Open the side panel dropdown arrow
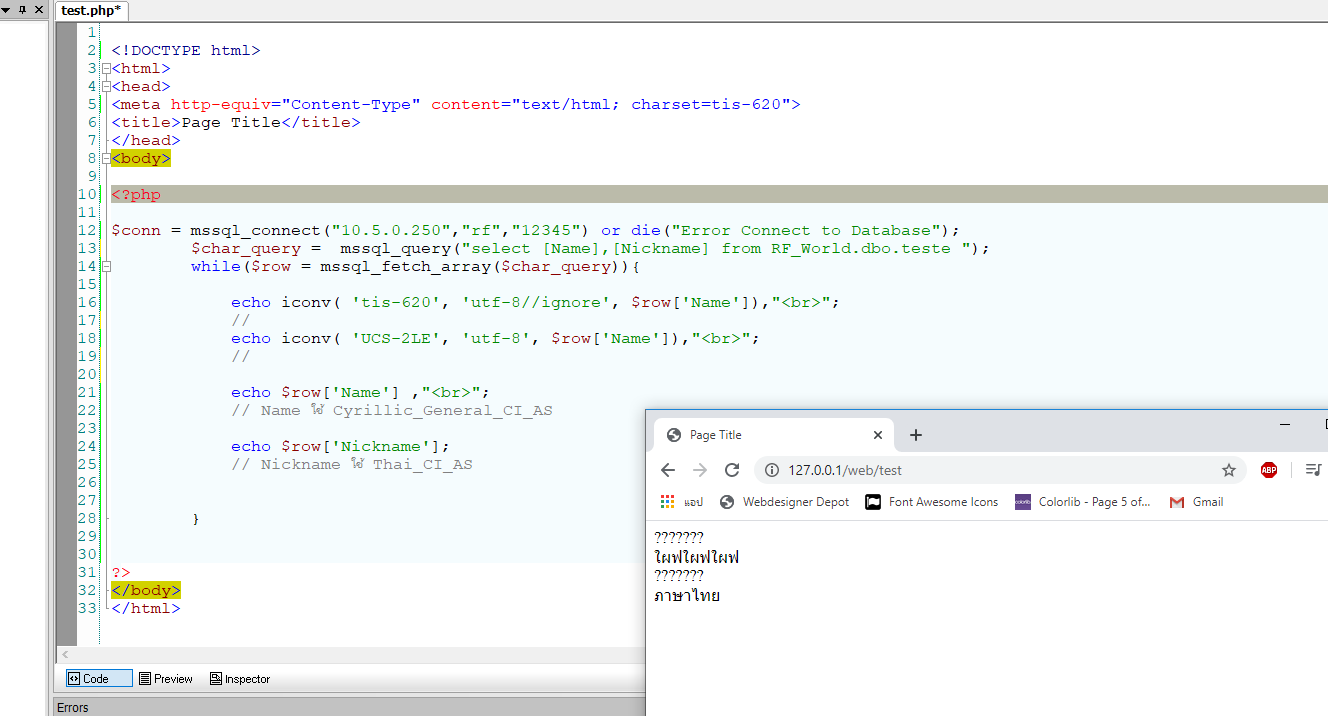The width and height of the screenshot is (1328, 716). 6,9
